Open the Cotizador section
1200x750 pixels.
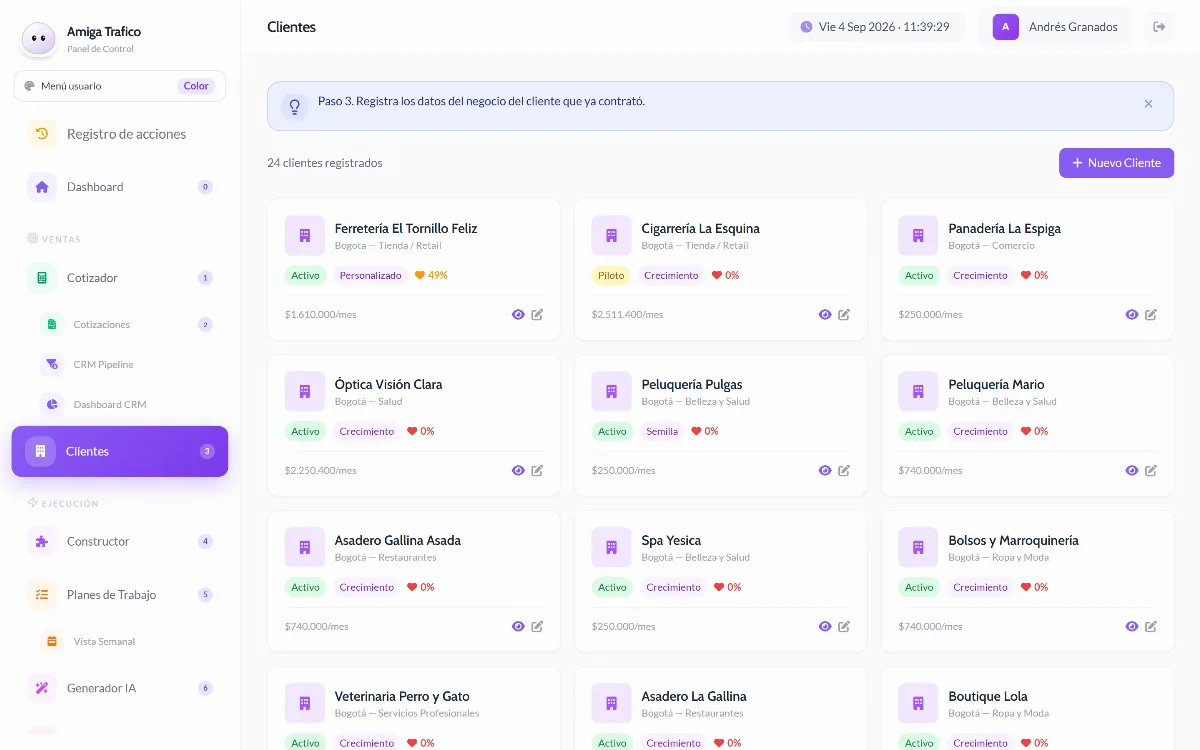coord(120,278)
